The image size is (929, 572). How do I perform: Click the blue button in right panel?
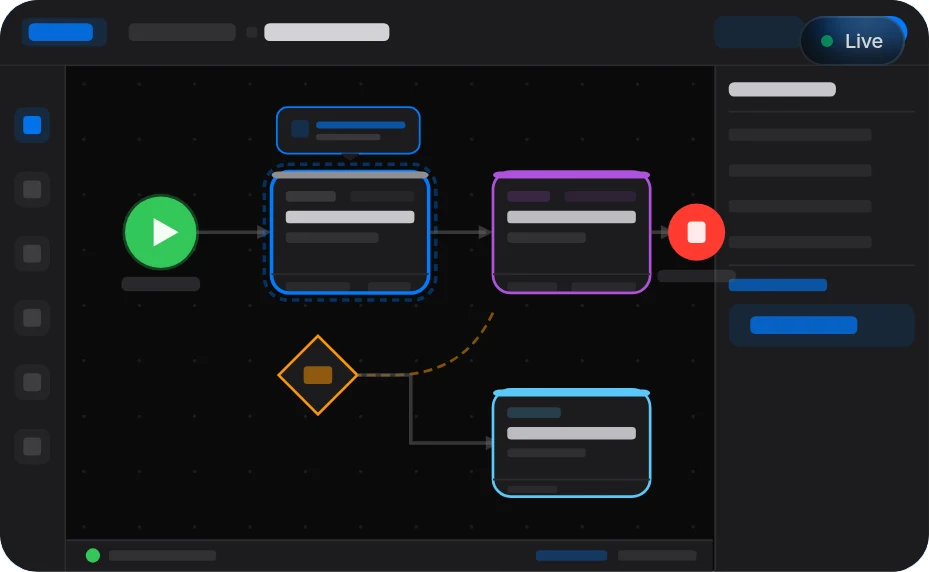[x=821, y=325]
